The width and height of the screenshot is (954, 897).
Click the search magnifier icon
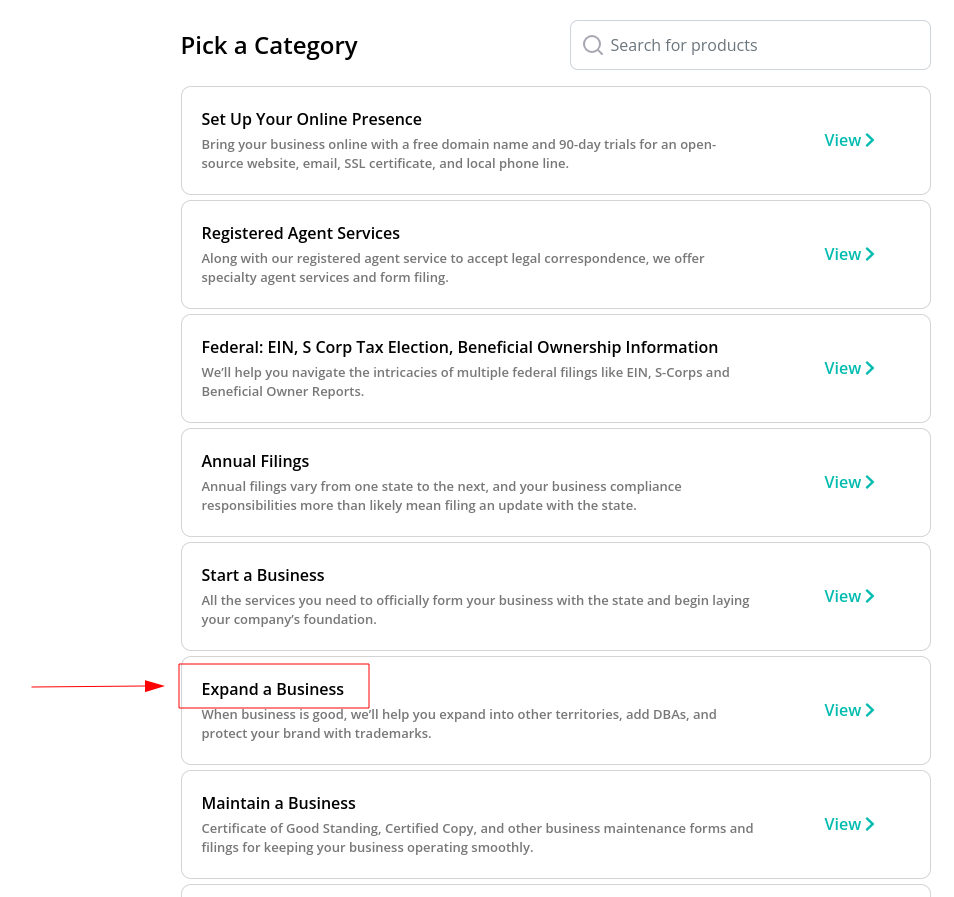click(592, 45)
